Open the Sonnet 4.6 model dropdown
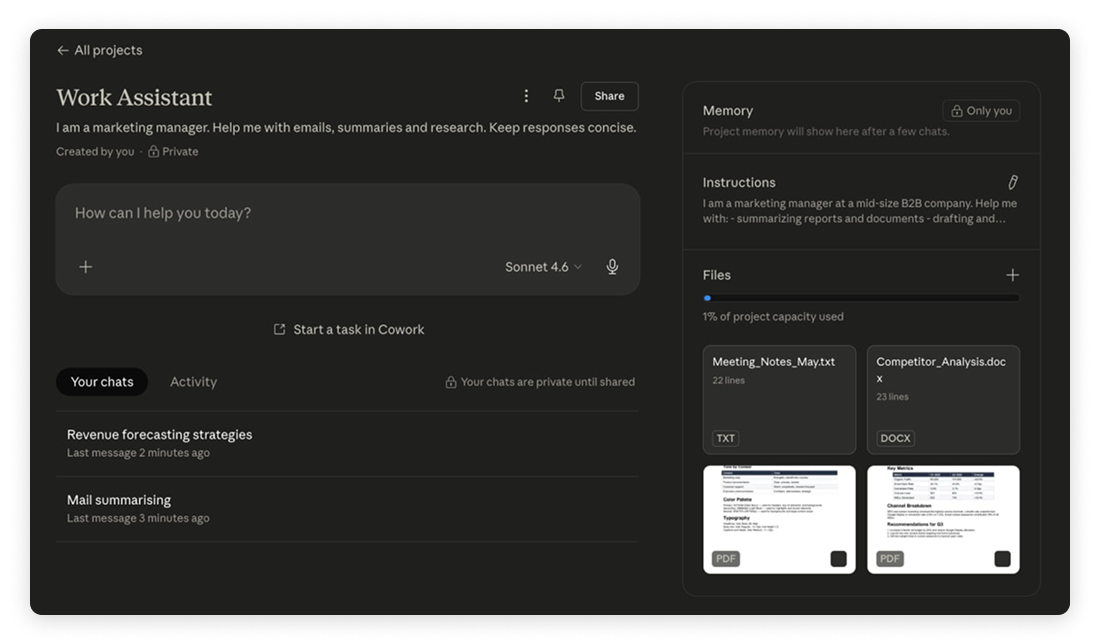The height and width of the screenshot is (644, 1100). coord(543,267)
